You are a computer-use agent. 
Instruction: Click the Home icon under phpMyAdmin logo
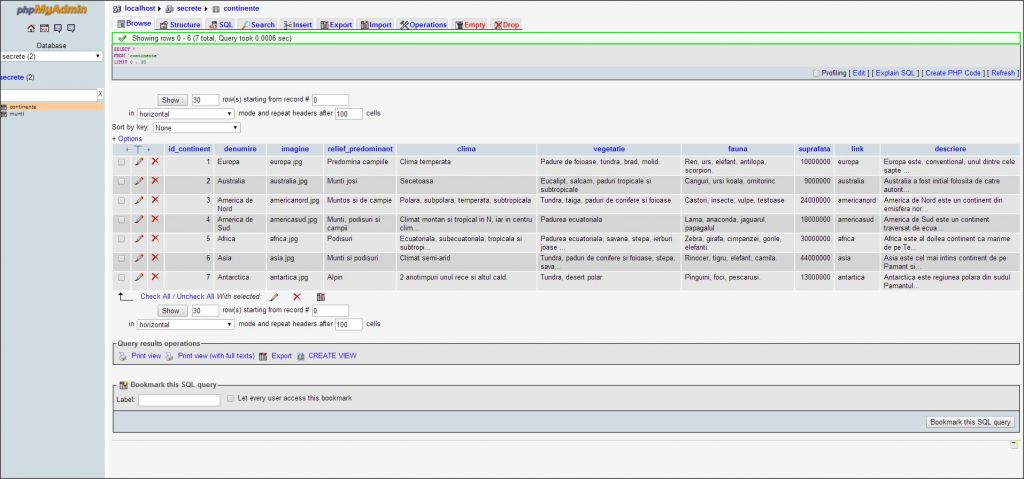click(x=31, y=28)
